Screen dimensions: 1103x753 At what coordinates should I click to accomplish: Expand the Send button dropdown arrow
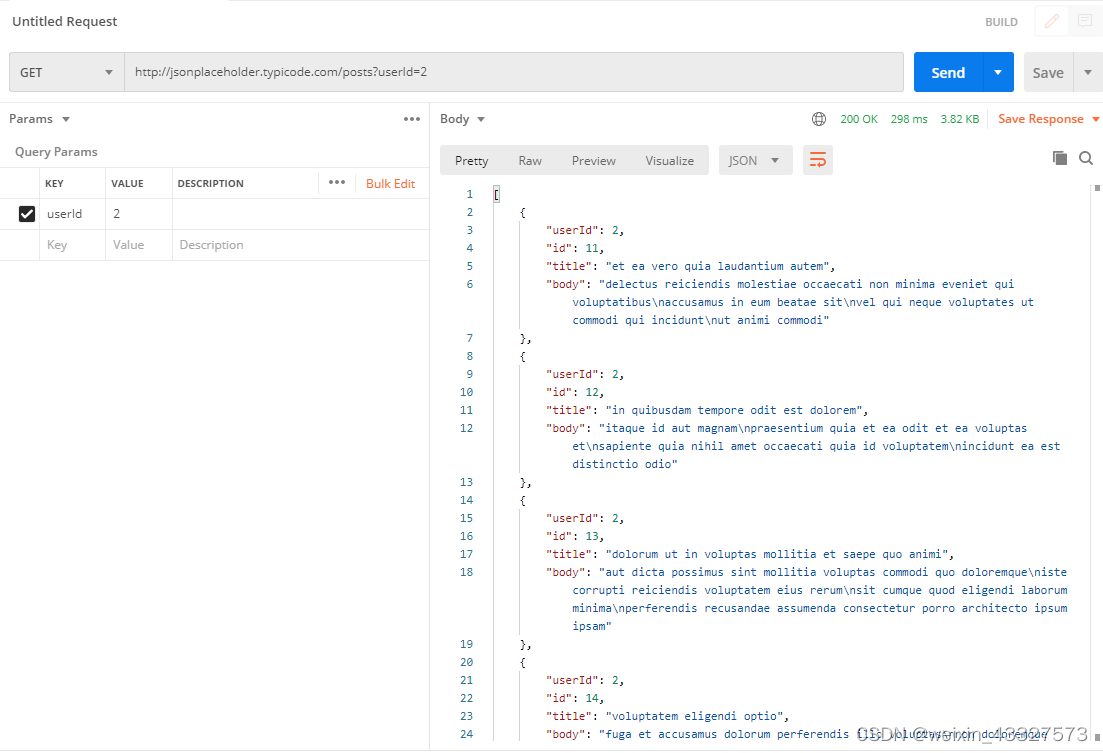pyautogui.click(x=998, y=72)
